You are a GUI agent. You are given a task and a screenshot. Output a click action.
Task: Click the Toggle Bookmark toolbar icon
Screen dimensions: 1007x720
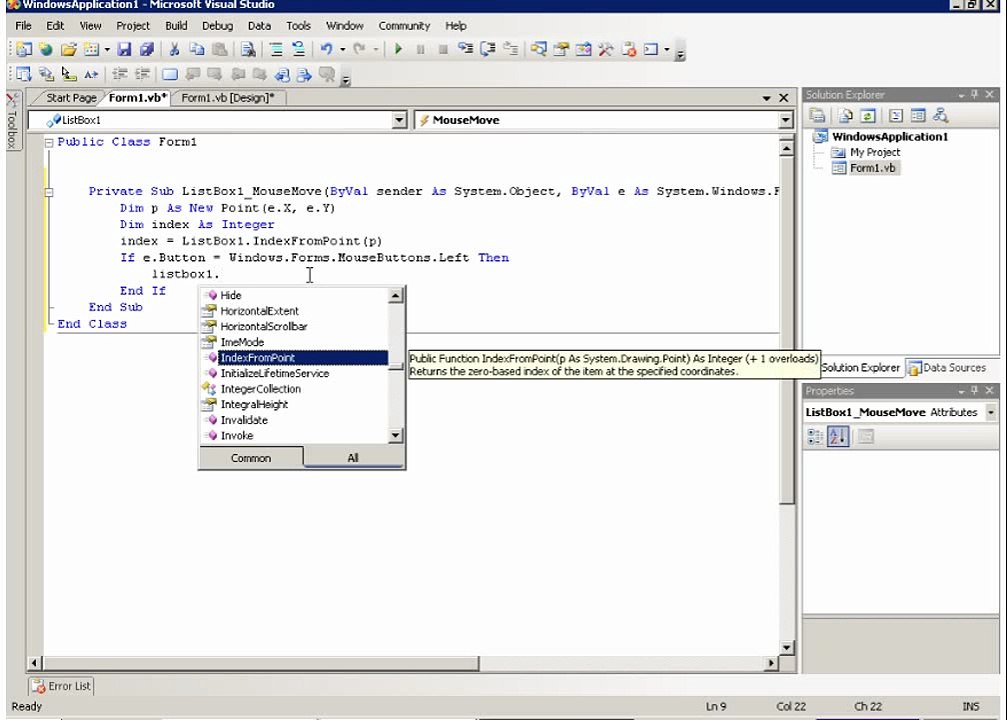point(170,75)
